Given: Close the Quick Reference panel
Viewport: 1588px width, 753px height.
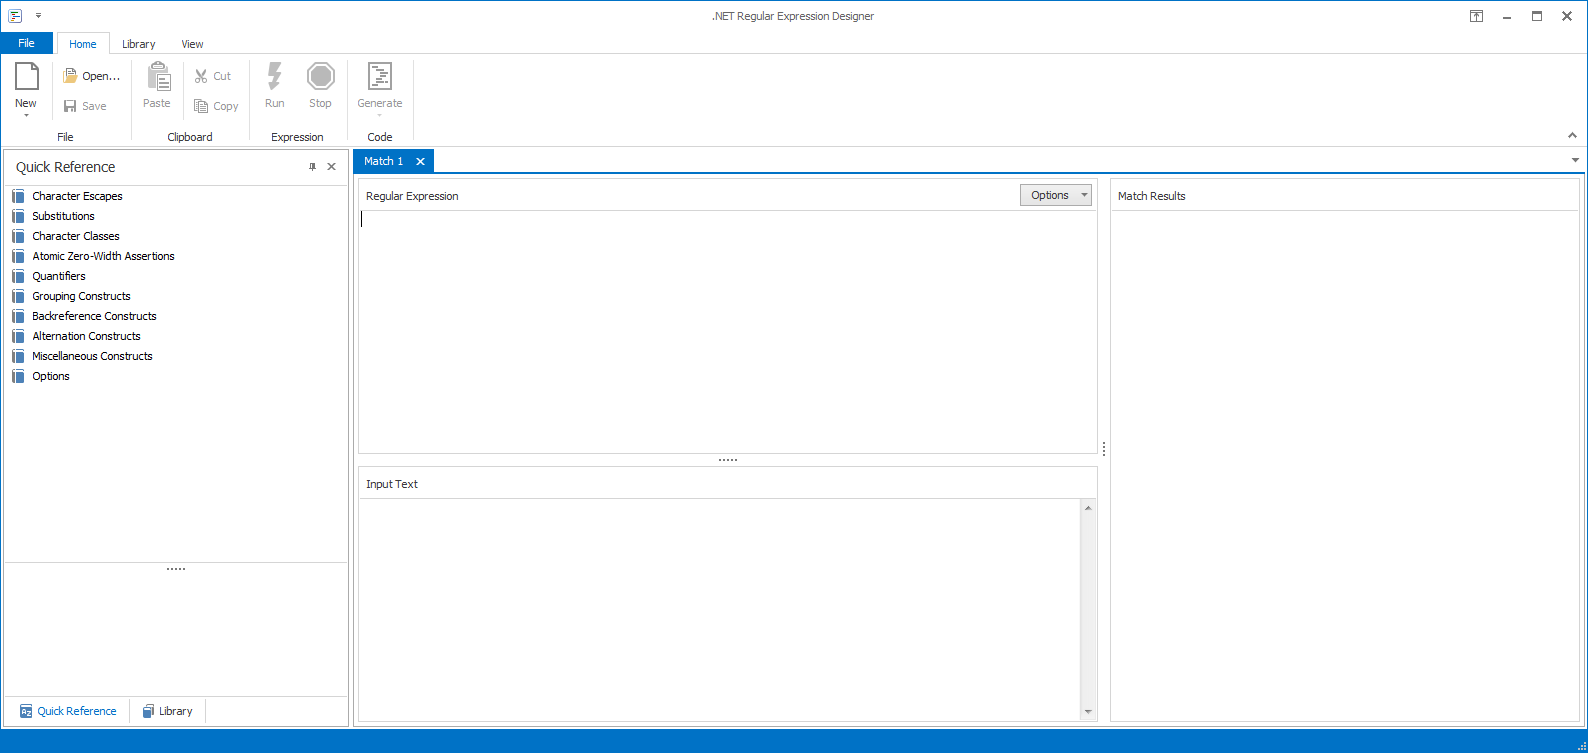Looking at the screenshot, I should click(x=332, y=167).
